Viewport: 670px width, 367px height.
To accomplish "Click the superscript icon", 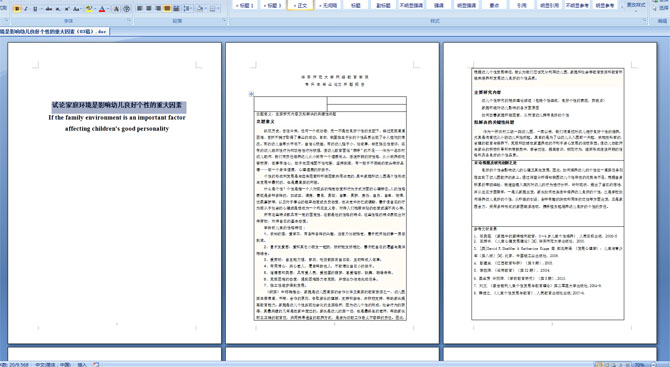I will (67, 9).
